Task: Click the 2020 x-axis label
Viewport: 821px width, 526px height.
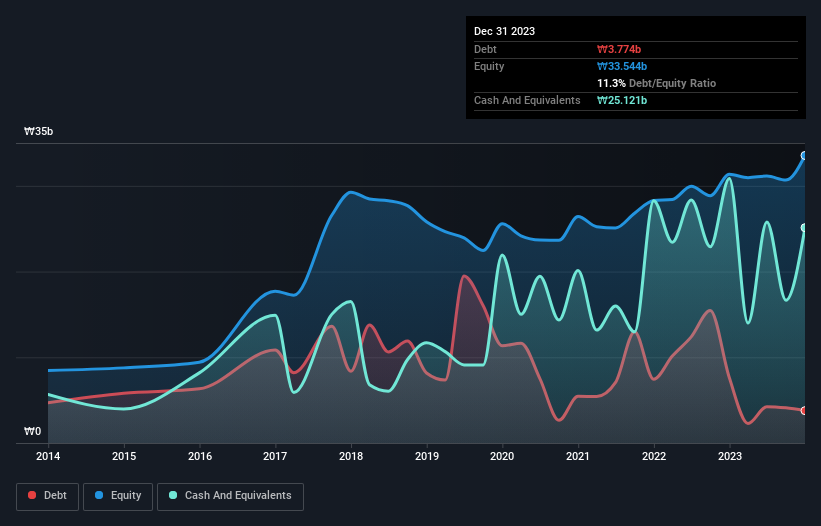Action: pos(502,456)
